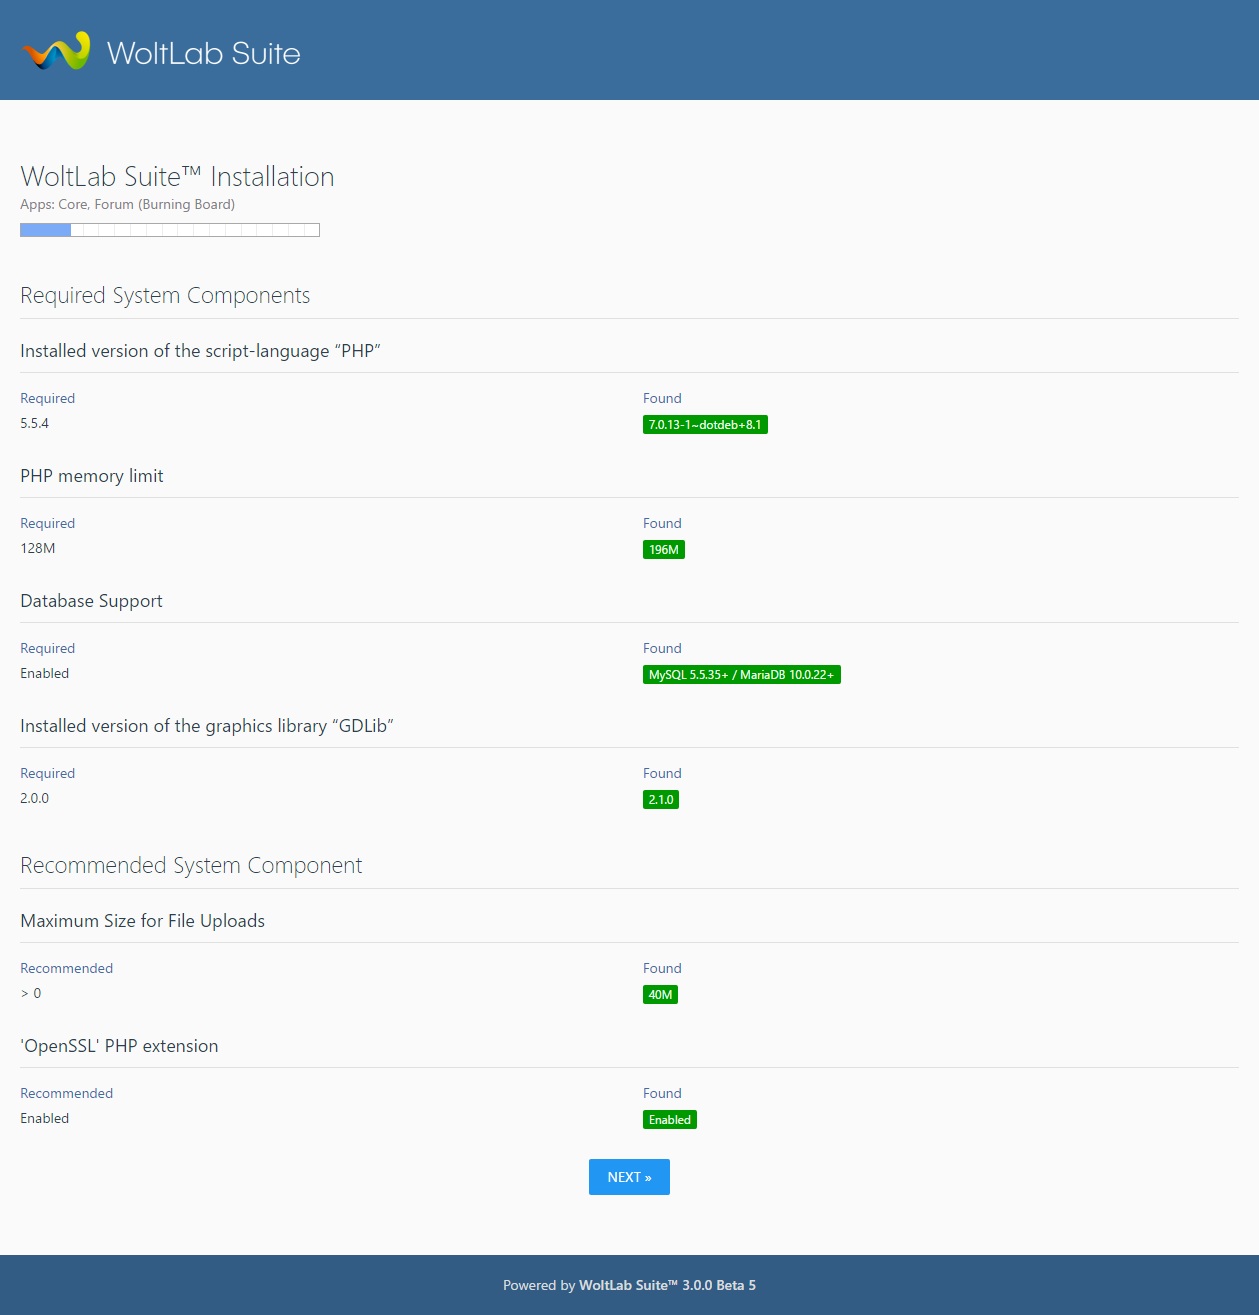Screen dimensions: 1259x1315
Task: Click the PHP memory limit heading
Action: 92,476
